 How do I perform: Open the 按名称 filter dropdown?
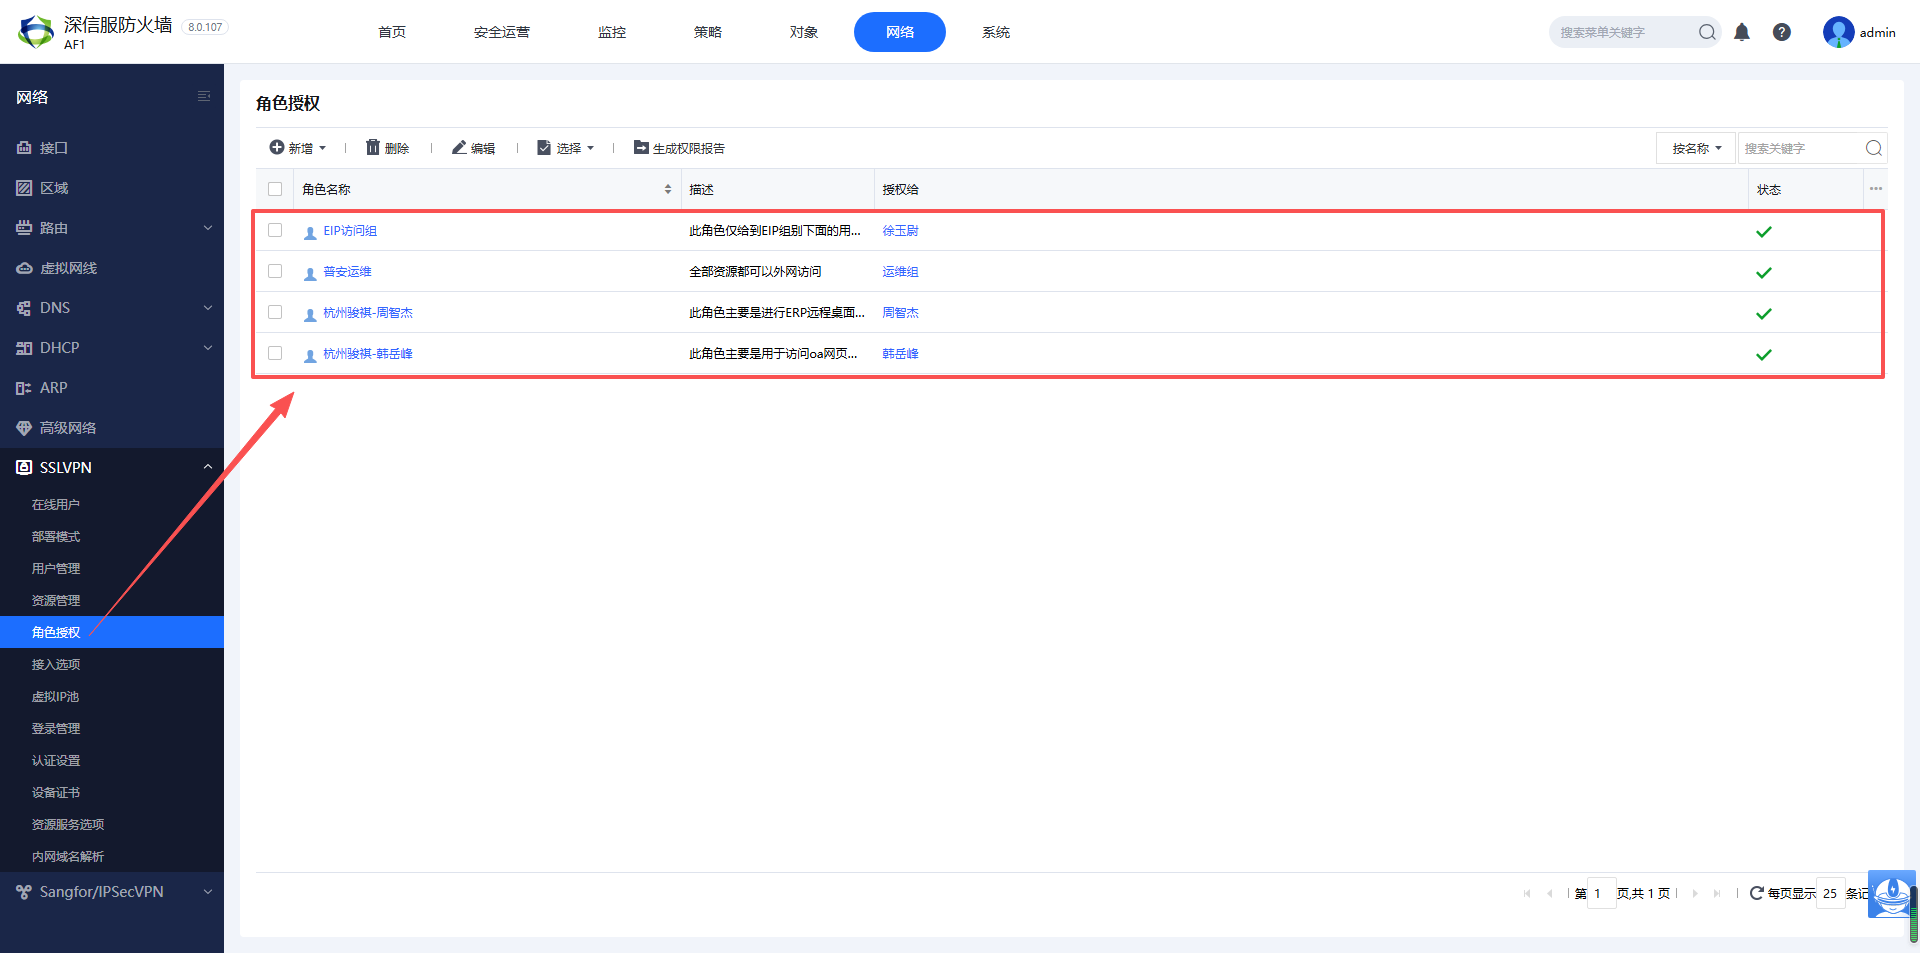click(1696, 148)
